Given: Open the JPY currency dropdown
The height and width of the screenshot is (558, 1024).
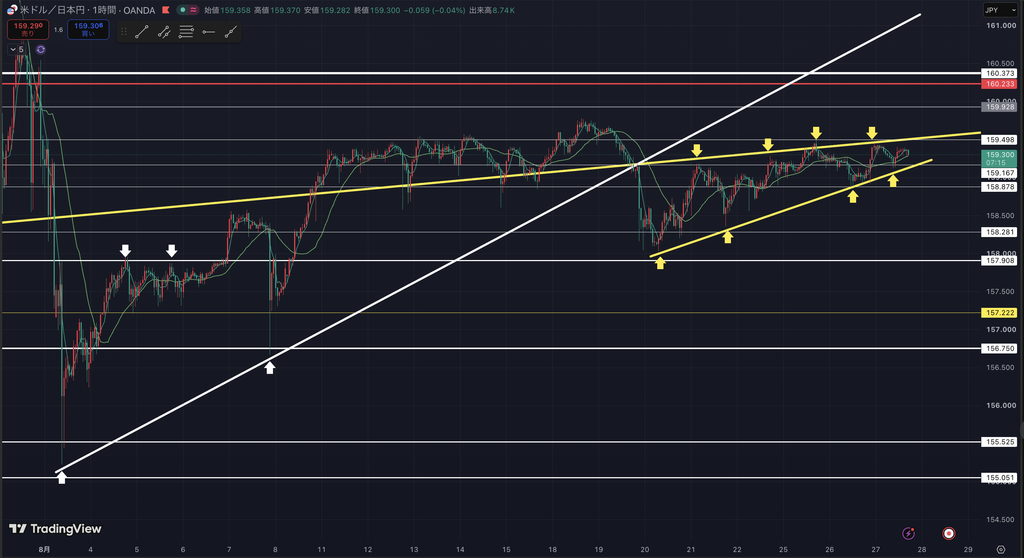Looking at the screenshot, I should point(1000,10).
